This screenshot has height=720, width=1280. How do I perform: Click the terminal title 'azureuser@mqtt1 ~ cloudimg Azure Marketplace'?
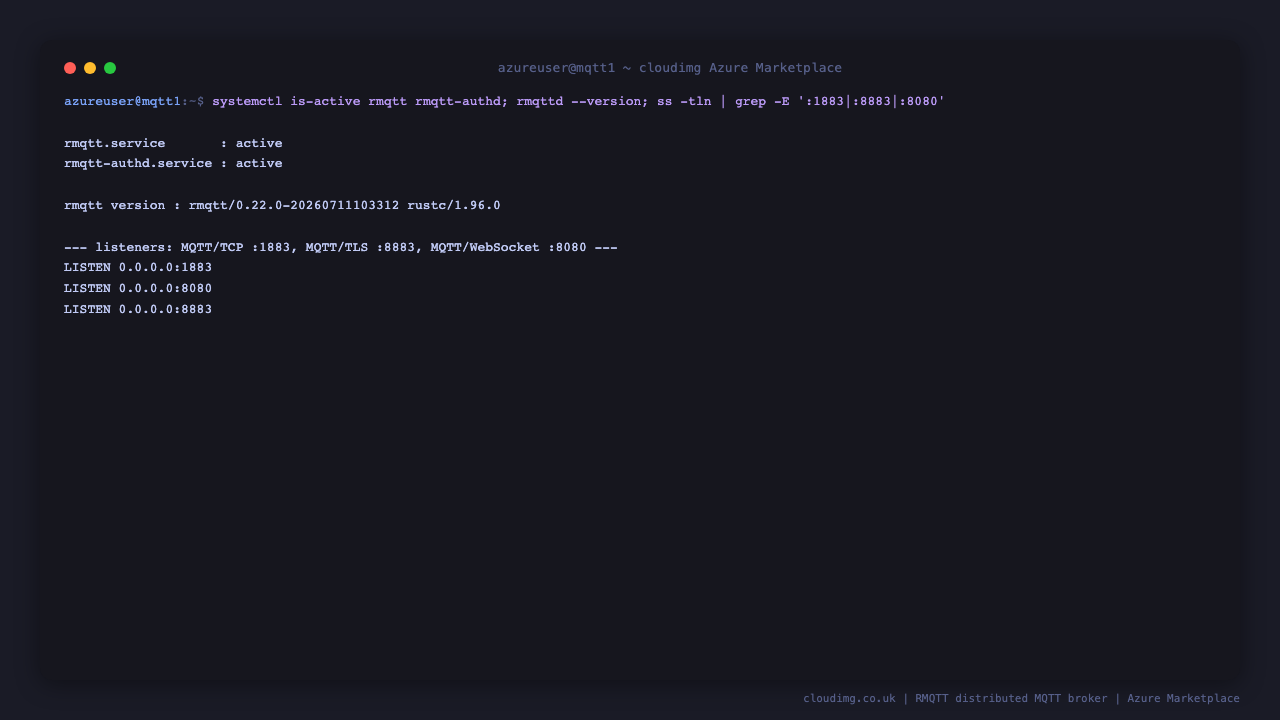point(670,68)
